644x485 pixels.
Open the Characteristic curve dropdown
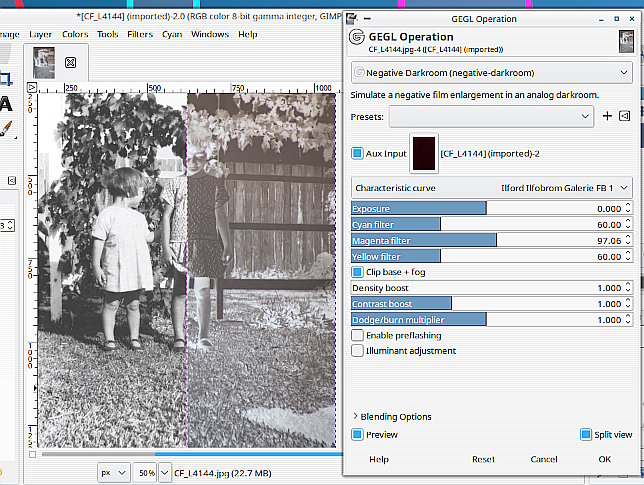[491, 187]
